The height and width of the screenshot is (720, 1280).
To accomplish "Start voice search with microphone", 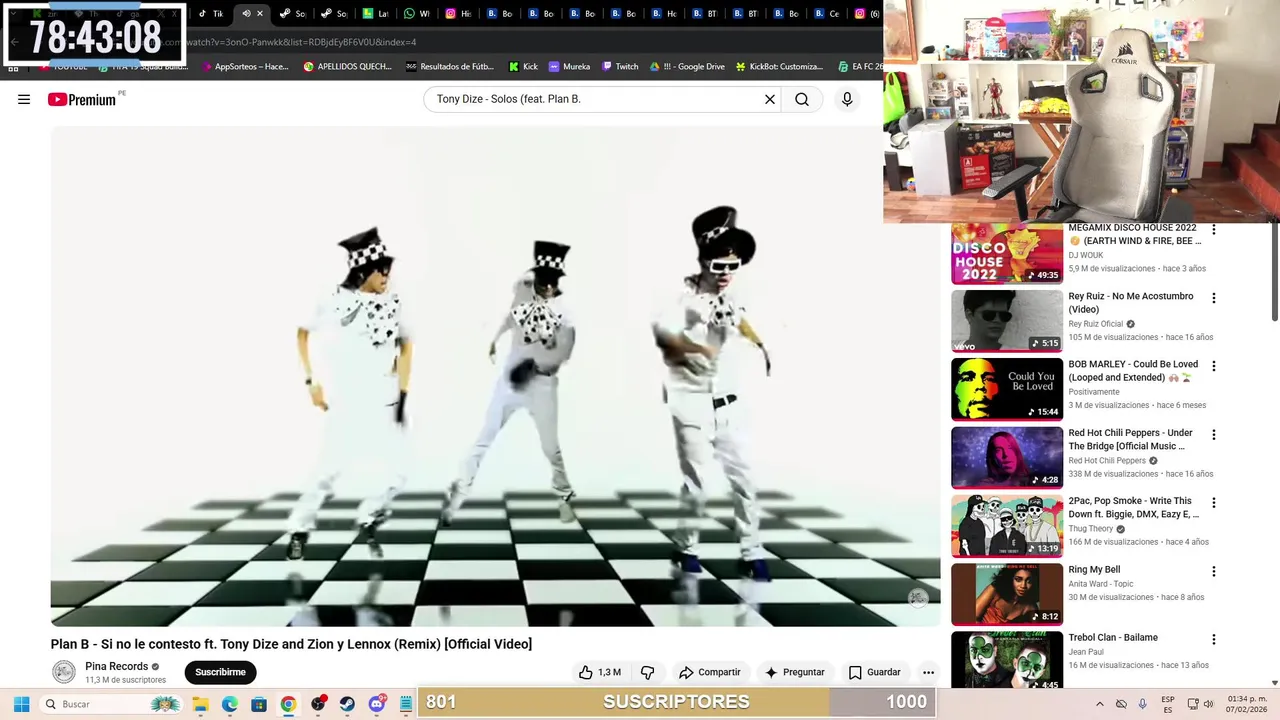I will [x=847, y=99].
